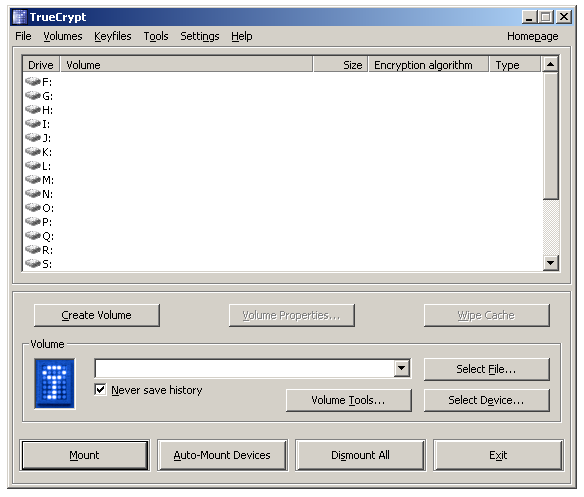The width and height of the screenshot is (584, 497).
Task: Open the Tools menu
Action: (156, 36)
